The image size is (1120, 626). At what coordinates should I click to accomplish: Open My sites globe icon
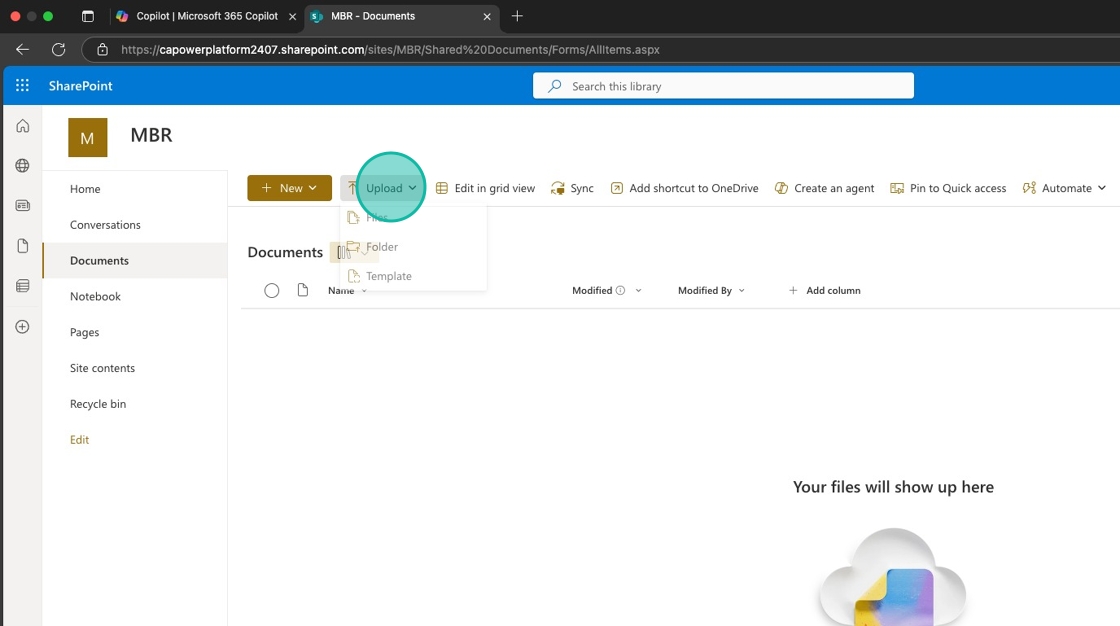(22, 166)
